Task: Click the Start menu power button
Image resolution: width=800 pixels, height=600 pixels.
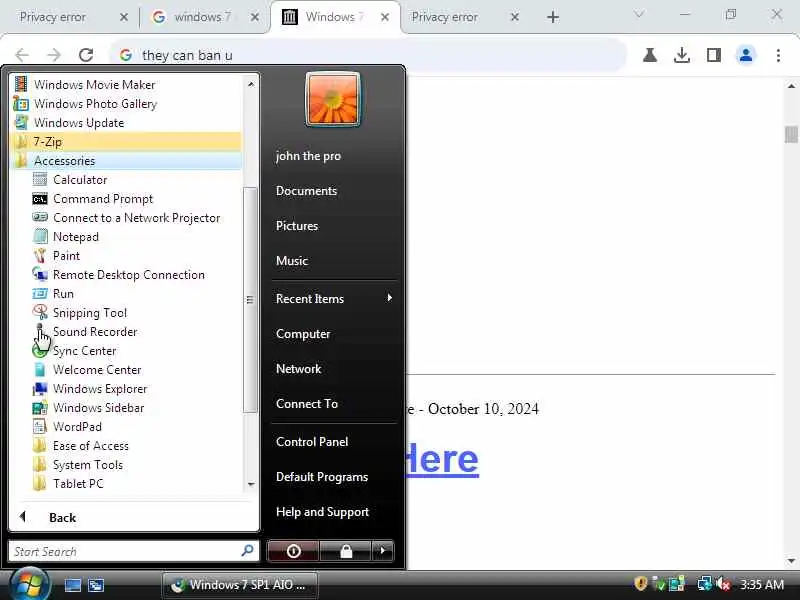Action: coord(293,551)
